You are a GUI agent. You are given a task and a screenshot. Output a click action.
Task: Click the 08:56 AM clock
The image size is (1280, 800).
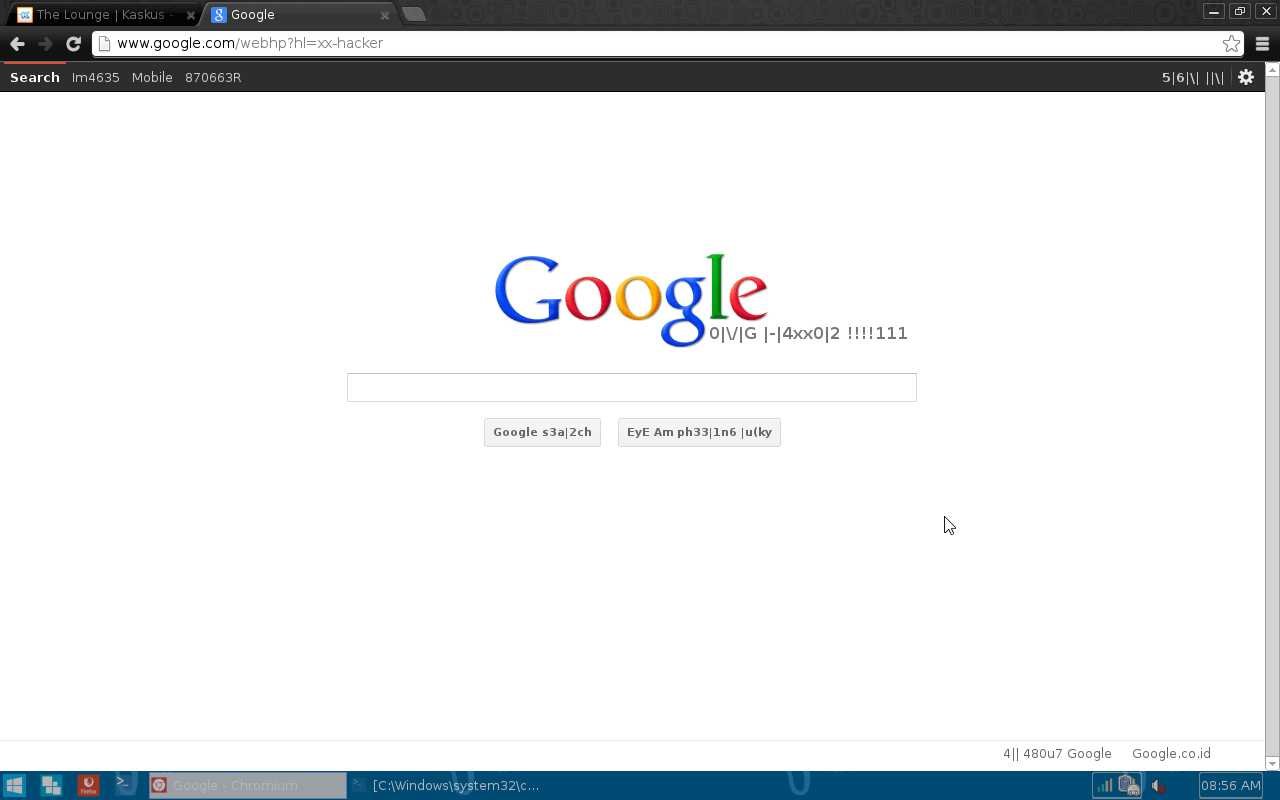coord(1231,785)
